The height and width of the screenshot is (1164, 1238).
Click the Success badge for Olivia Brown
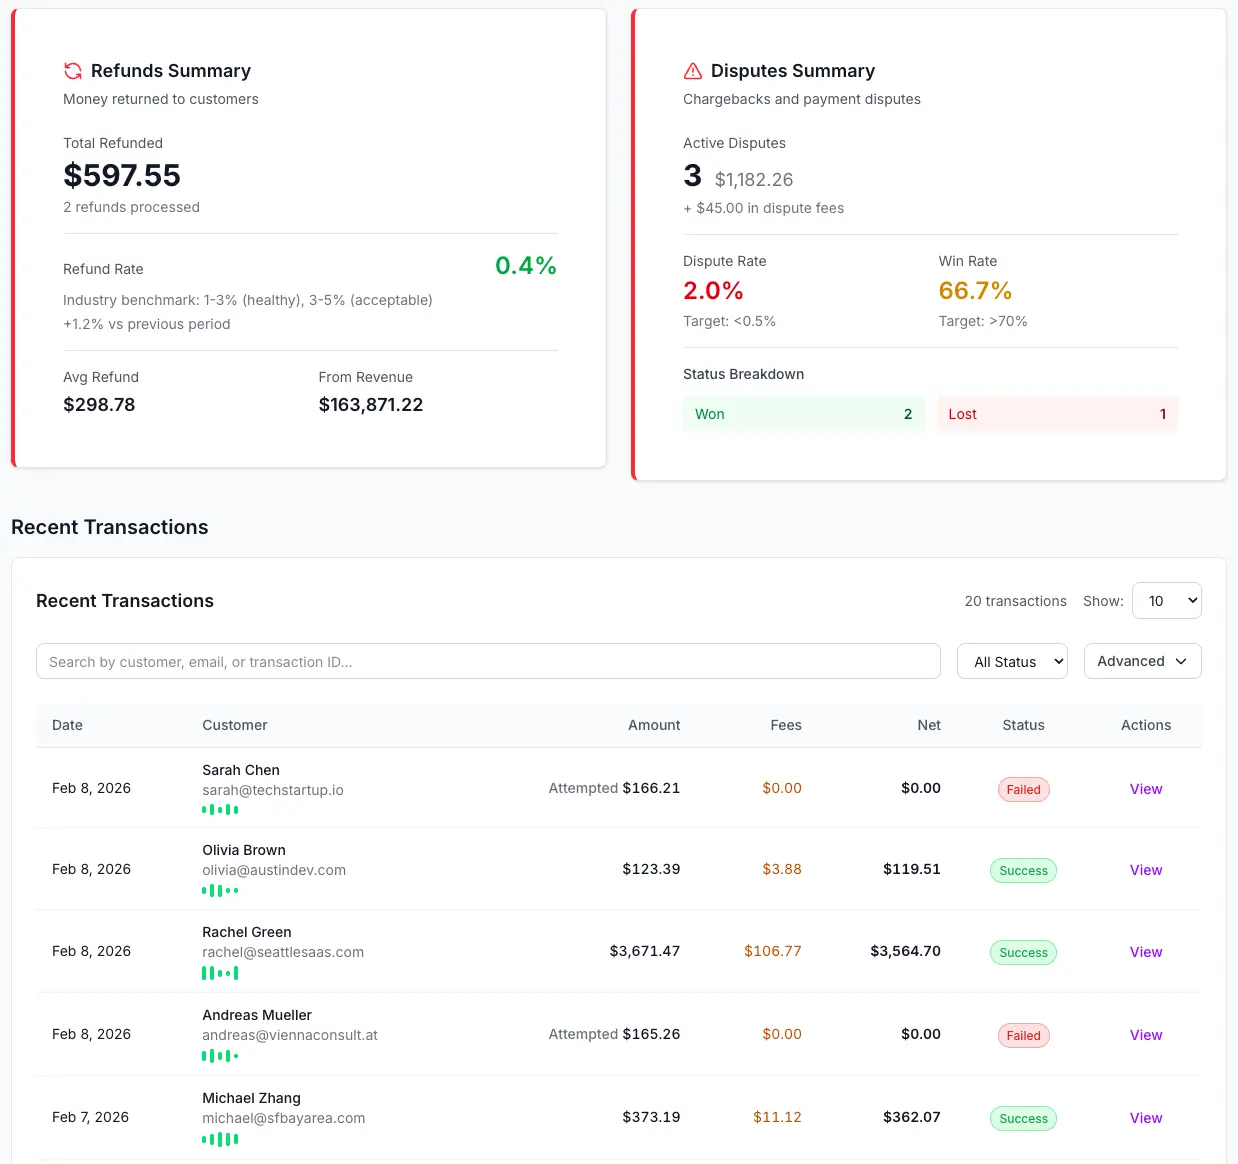(x=1023, y=871)
